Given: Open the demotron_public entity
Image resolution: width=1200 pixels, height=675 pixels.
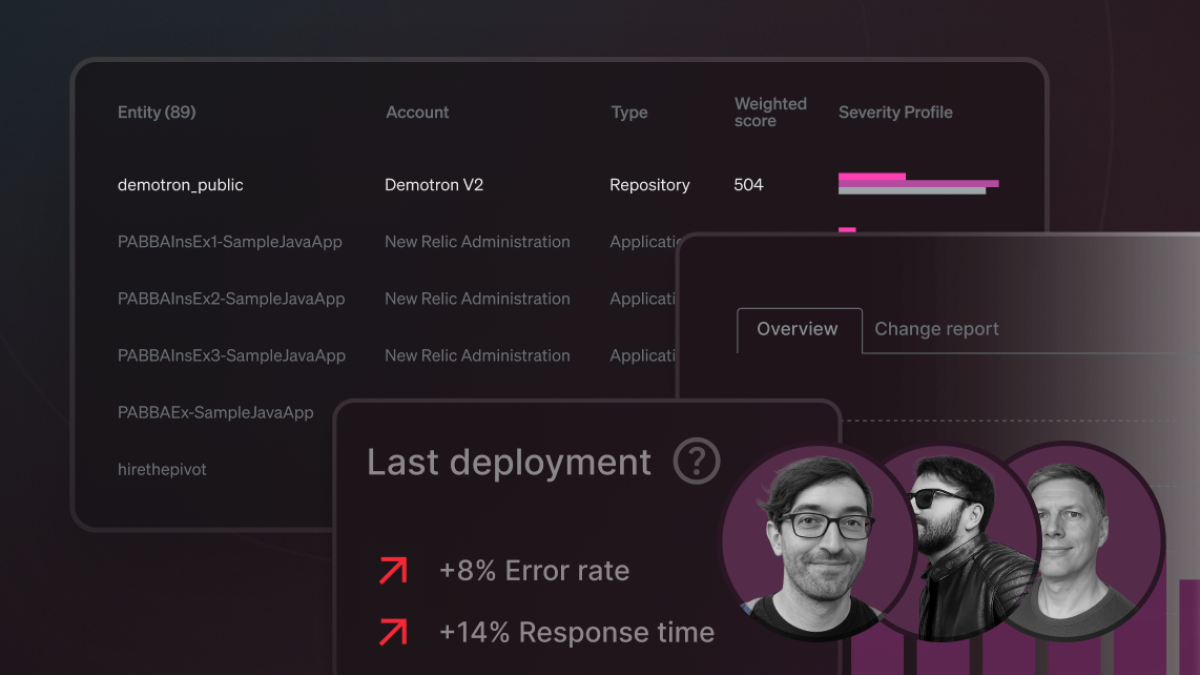Looking at the screenshot, I should pyautogui.click(x=180, y=185).
